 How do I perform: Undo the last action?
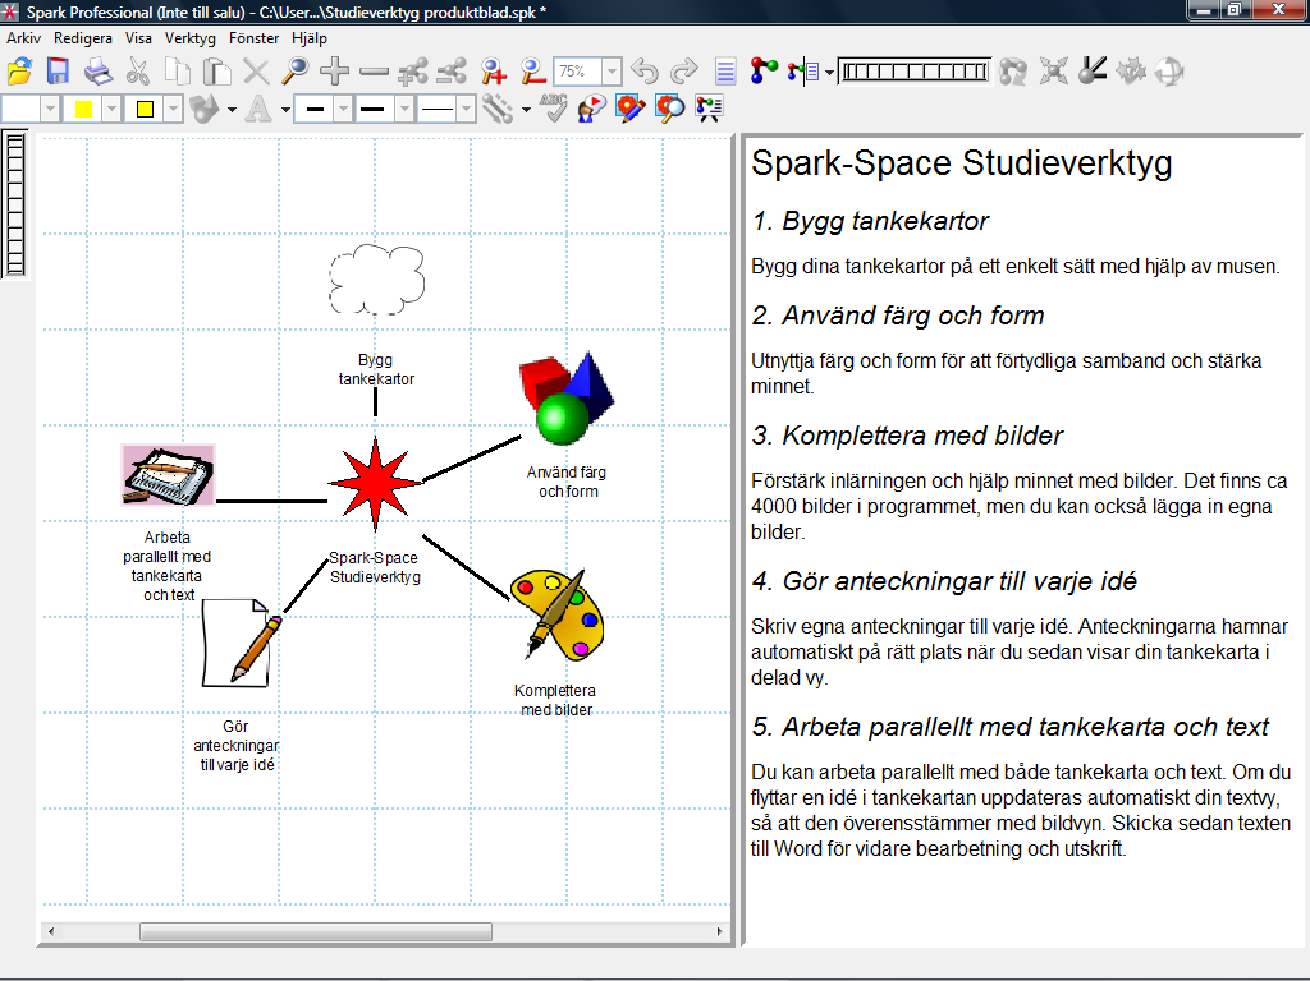(x=645, y=71)
